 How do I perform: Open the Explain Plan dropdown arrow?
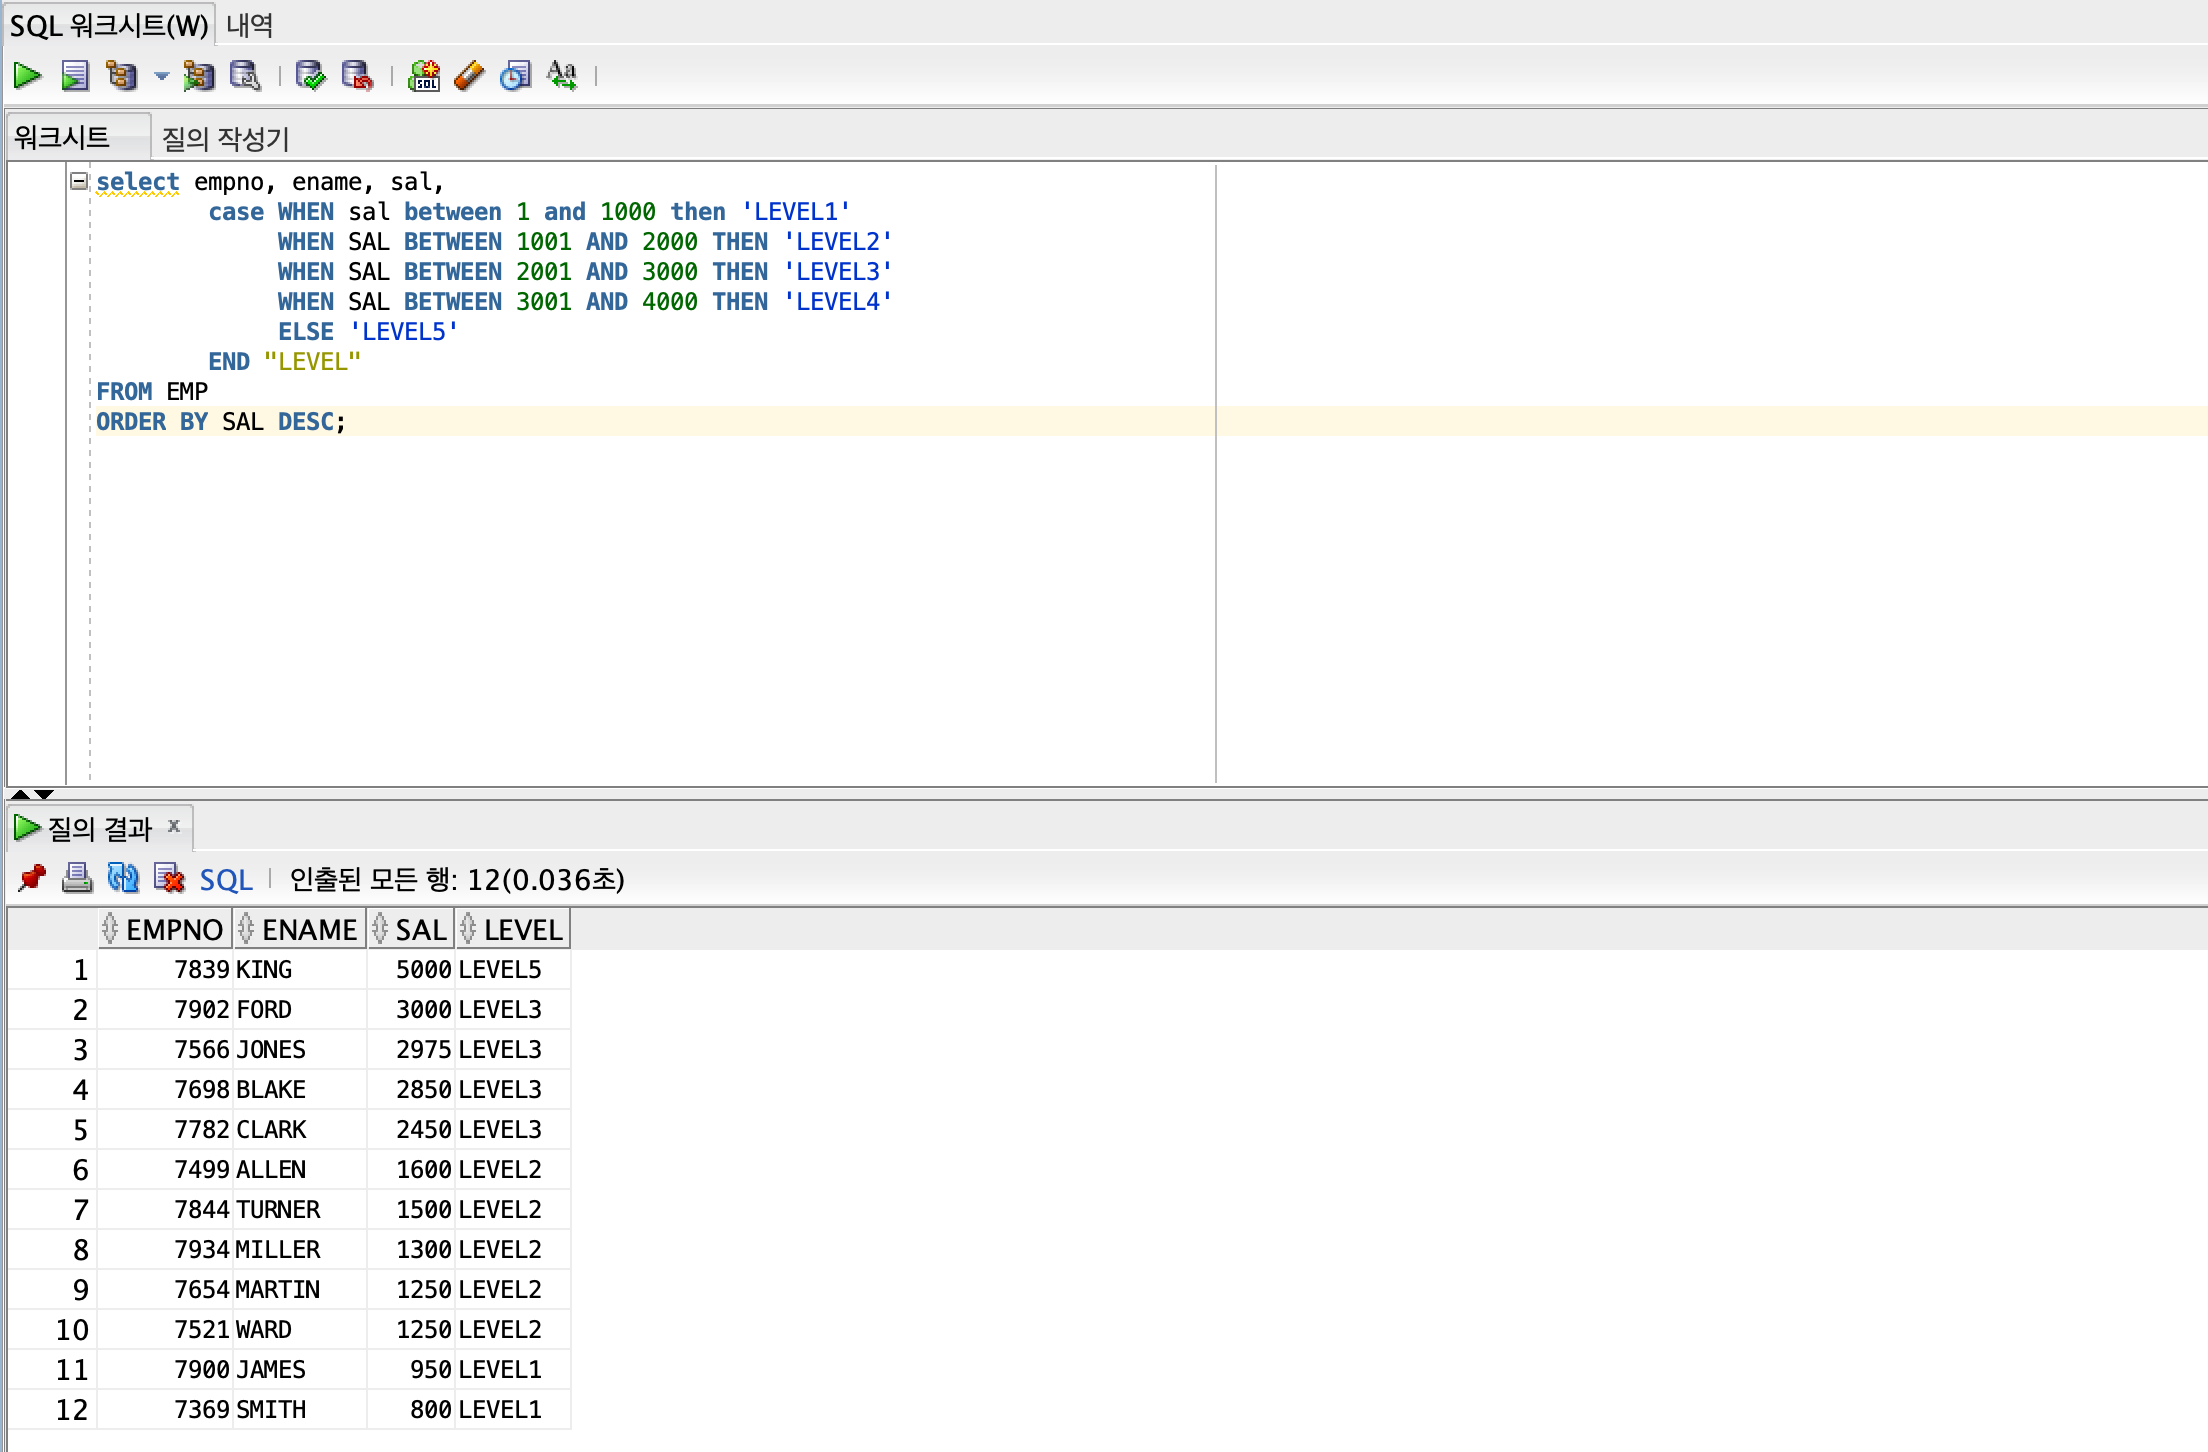(x=161, y=76)
